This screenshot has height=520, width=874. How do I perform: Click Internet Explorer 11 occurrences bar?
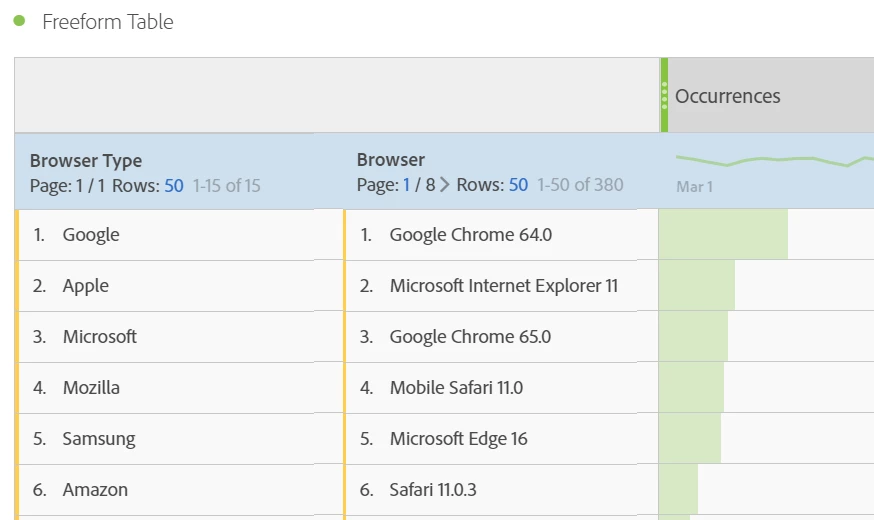[x=697, y=285]
